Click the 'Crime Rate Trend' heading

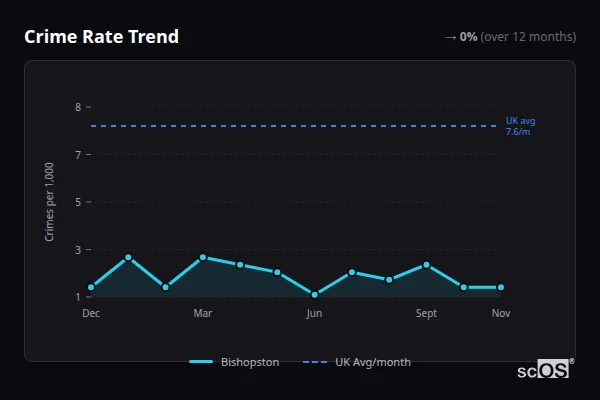click(101, 37)
